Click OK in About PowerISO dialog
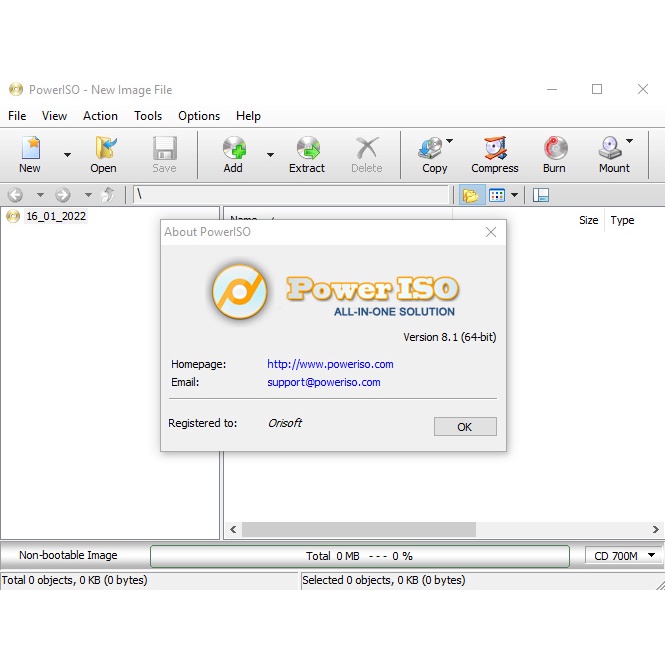Viewport: 665px width, 665px height. pos(465,427)
